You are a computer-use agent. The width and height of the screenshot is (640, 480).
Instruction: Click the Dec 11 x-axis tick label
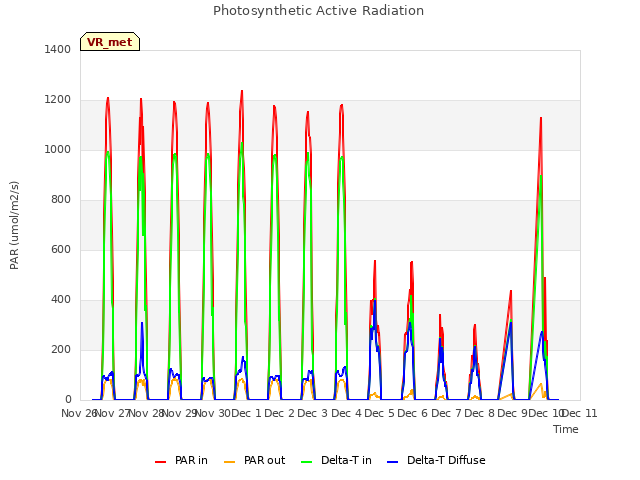[580, 413]
